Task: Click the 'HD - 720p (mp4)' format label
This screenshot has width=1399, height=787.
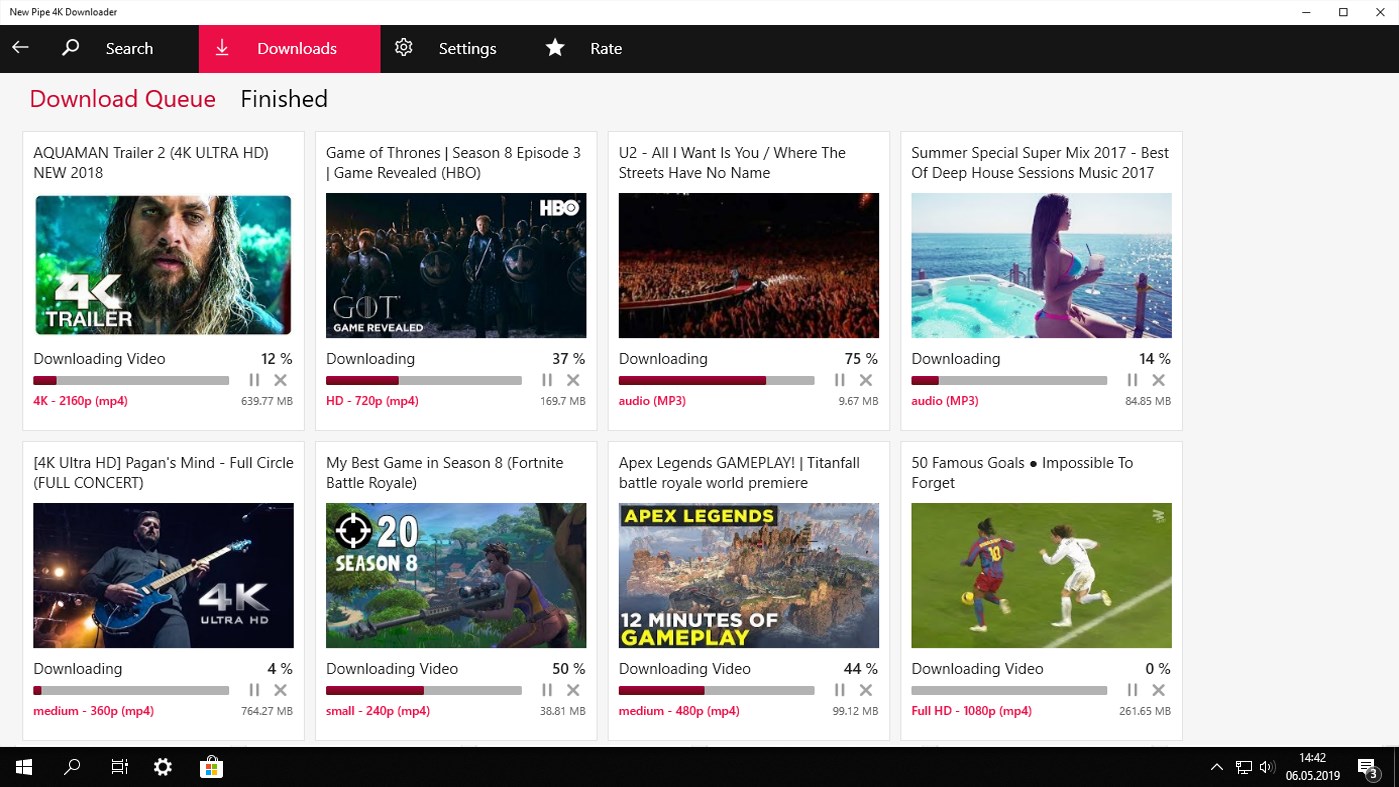Action: pos(372,401)
